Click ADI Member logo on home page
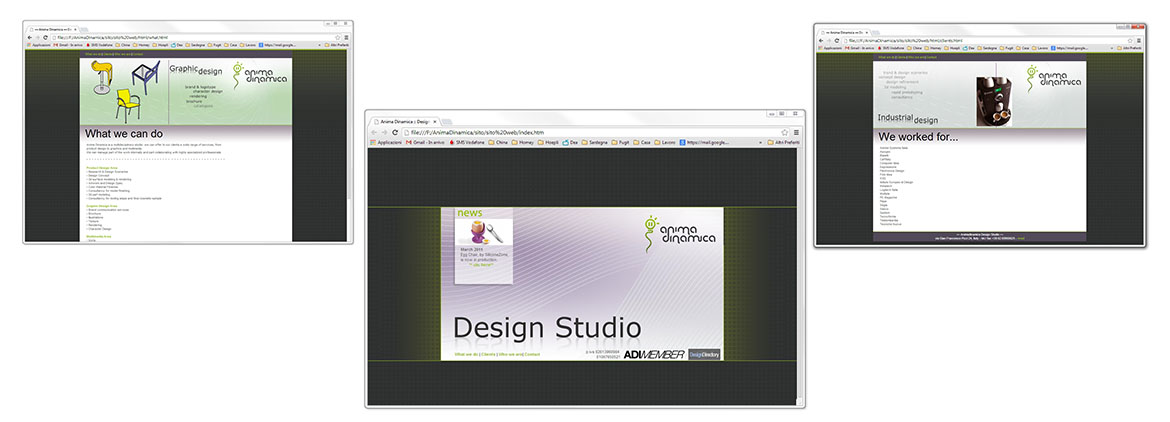Viewport: 1170px width, 422px height. click(654, 354)
